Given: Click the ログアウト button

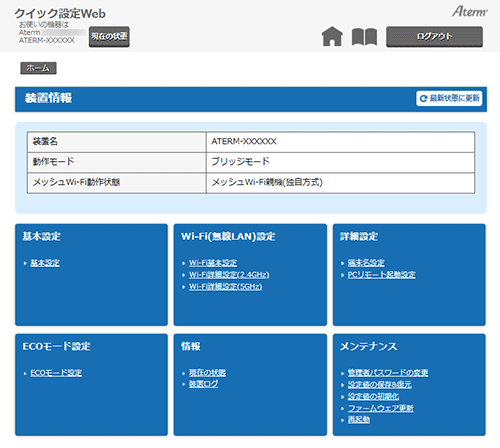Looking at the screenshot, I should tap(434, 36).
